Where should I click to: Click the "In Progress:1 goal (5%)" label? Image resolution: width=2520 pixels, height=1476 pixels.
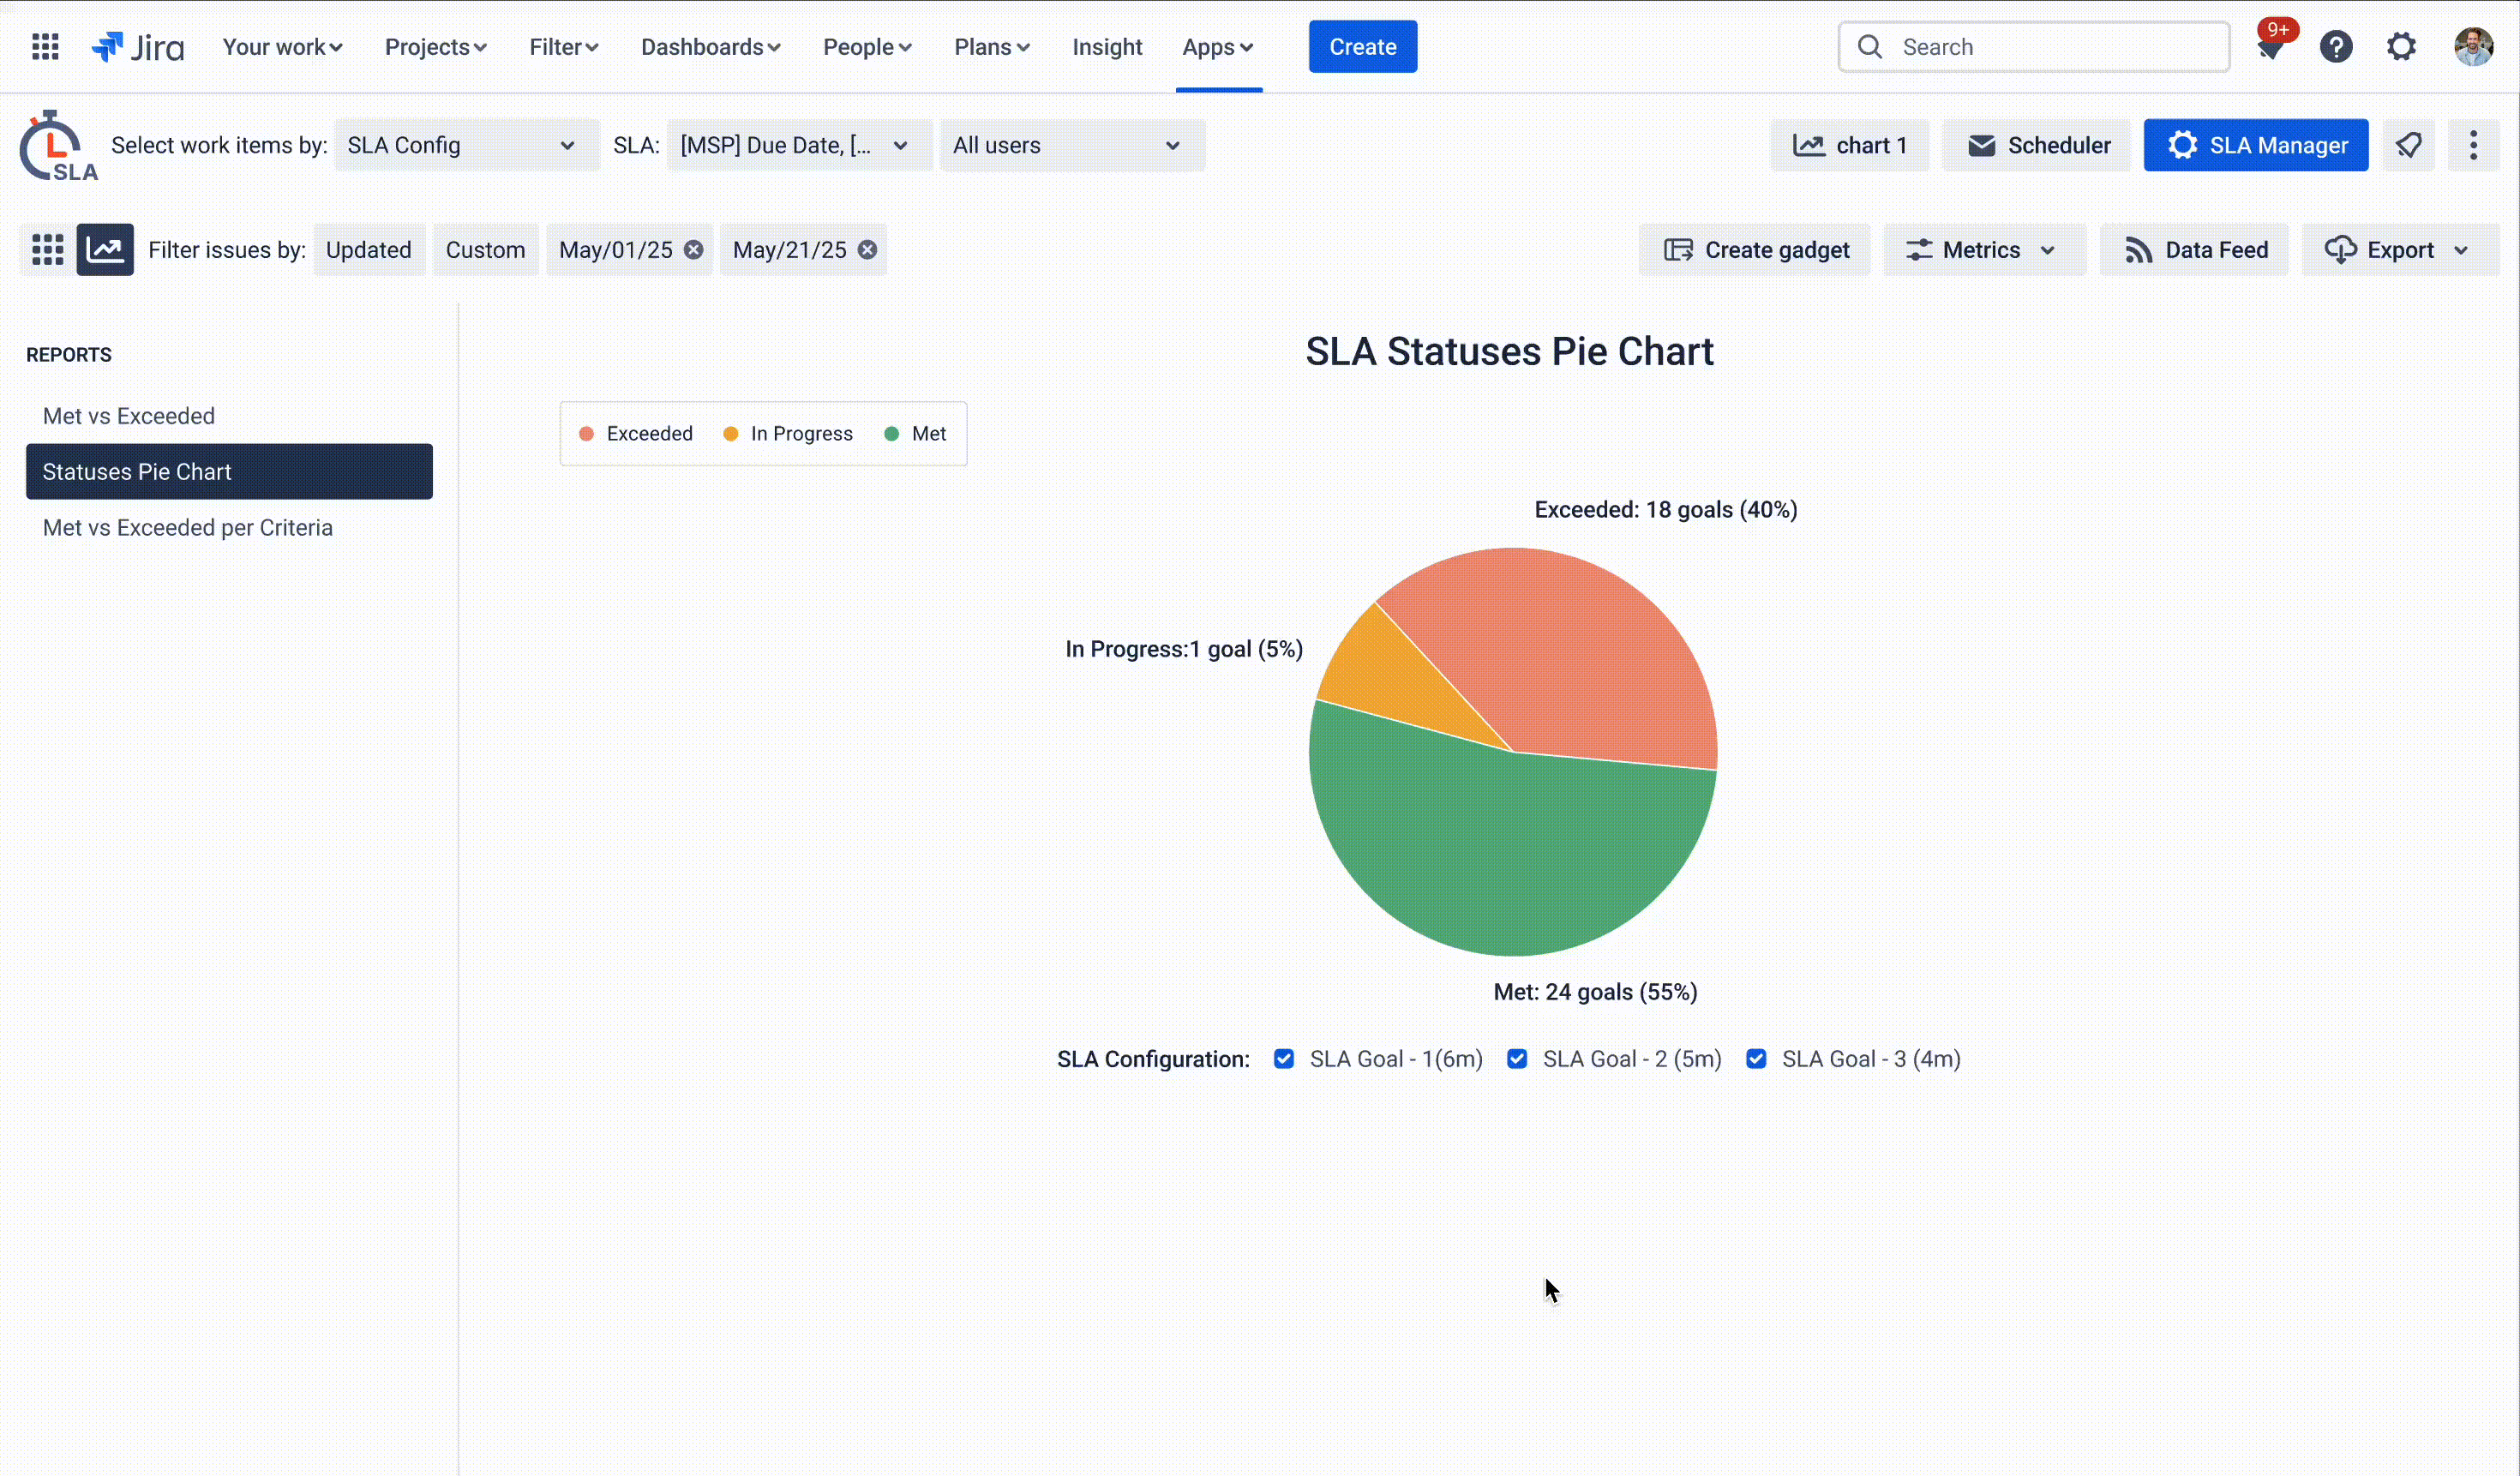coord(1184,649)
